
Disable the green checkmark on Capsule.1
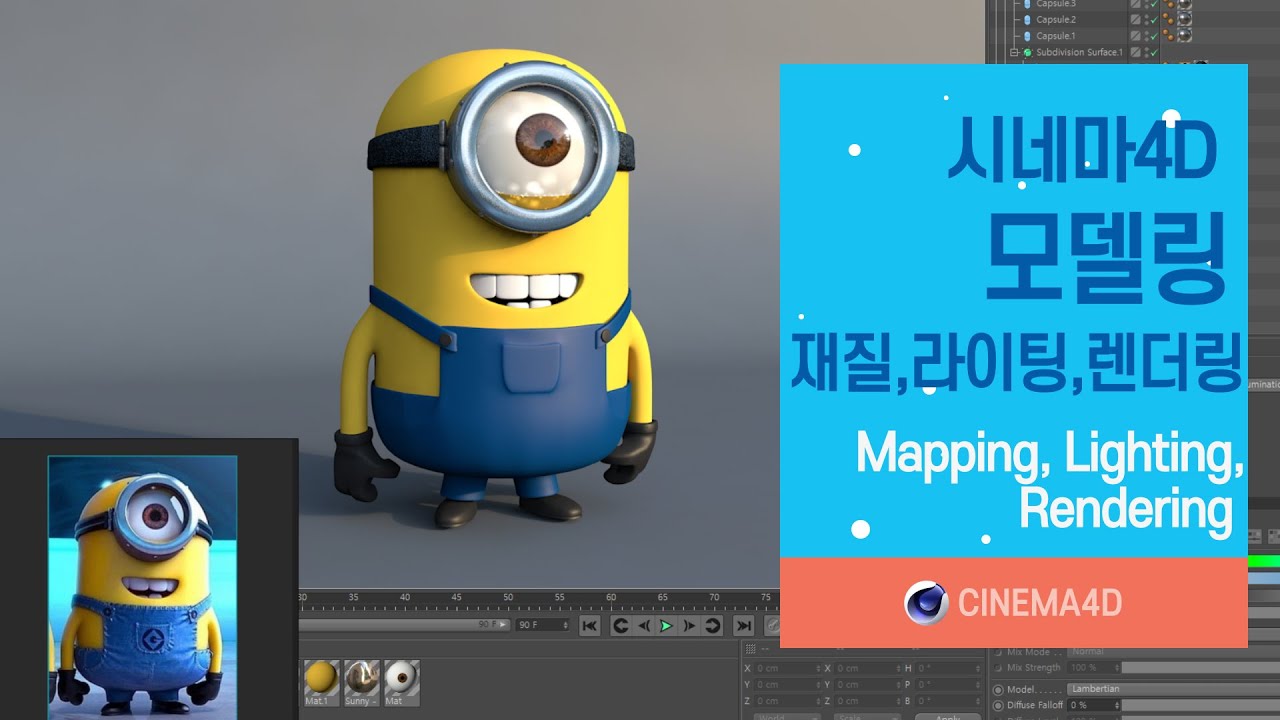pos(1153,36)
